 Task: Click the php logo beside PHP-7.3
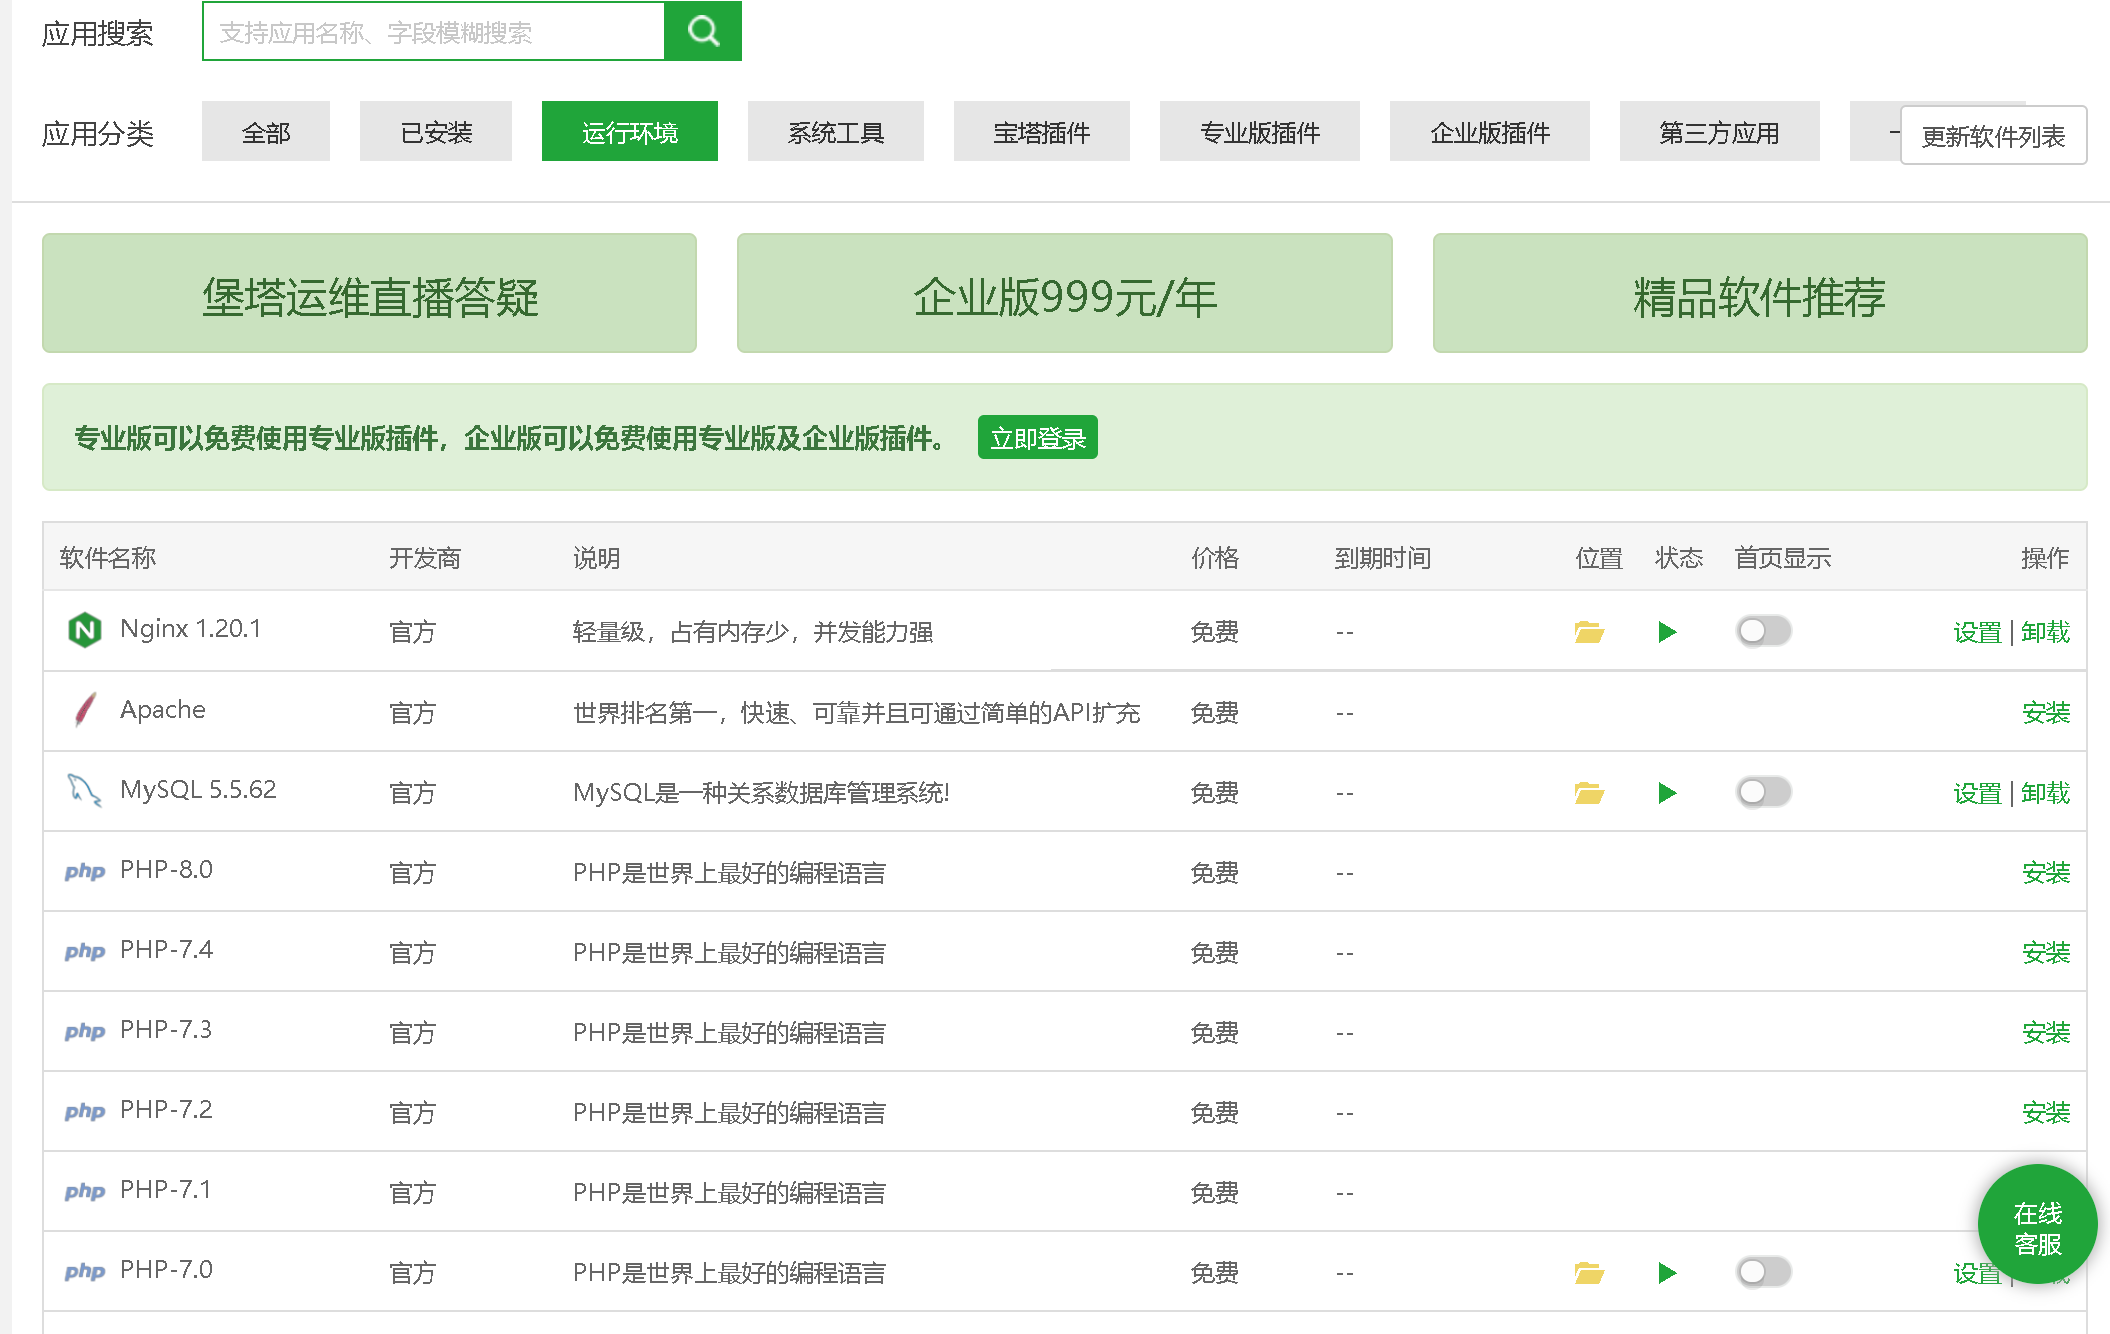85,1031
